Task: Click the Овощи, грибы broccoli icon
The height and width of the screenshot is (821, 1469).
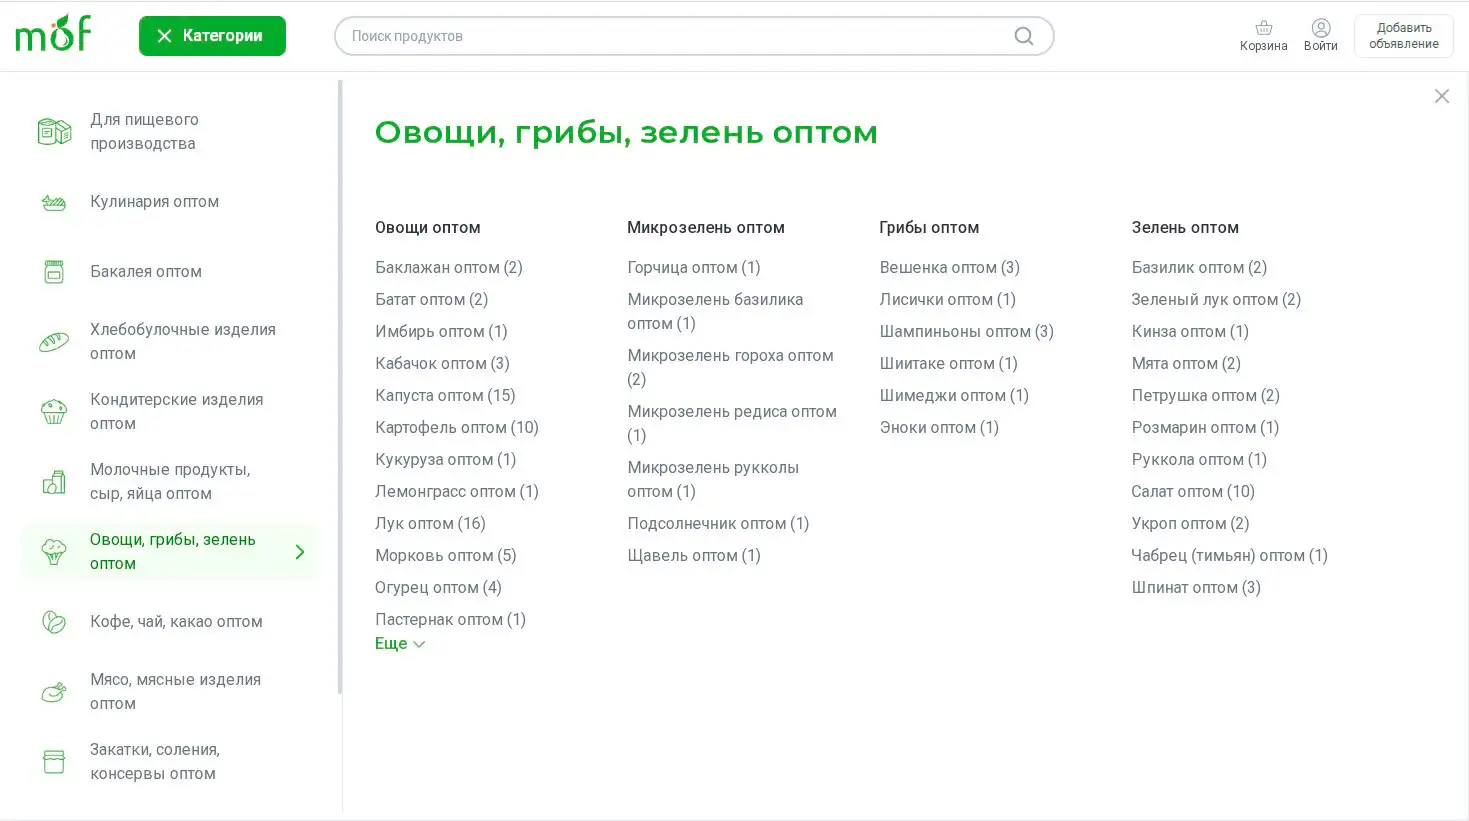Action: click(54, 551)
